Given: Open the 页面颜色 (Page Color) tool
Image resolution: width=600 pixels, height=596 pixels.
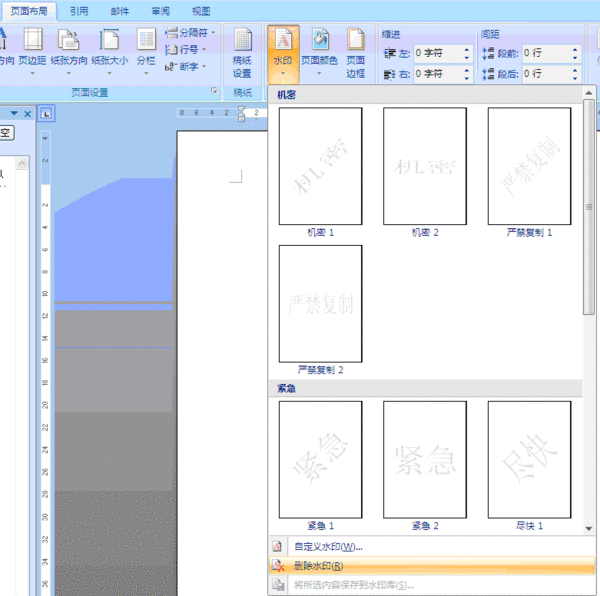Looking at the screenshot, I should click(320, 52).
